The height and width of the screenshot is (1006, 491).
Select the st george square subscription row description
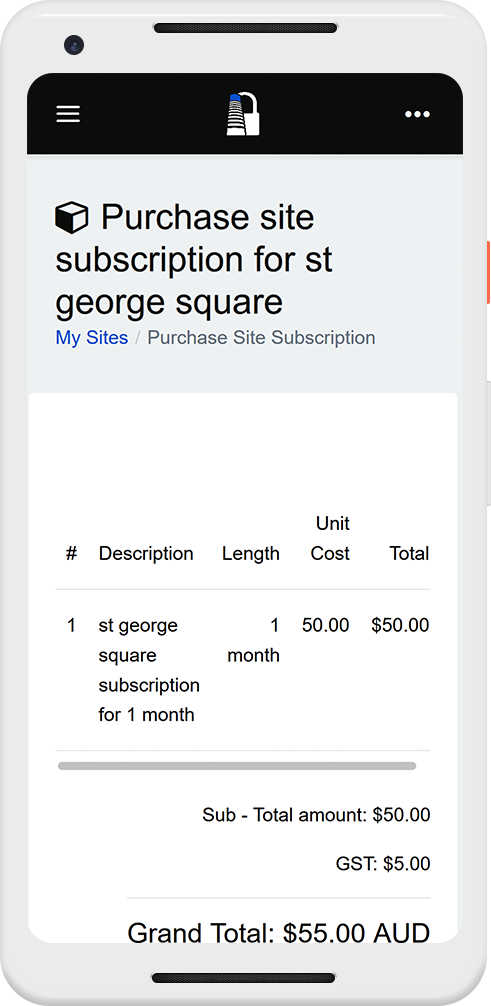click(149, 670)
